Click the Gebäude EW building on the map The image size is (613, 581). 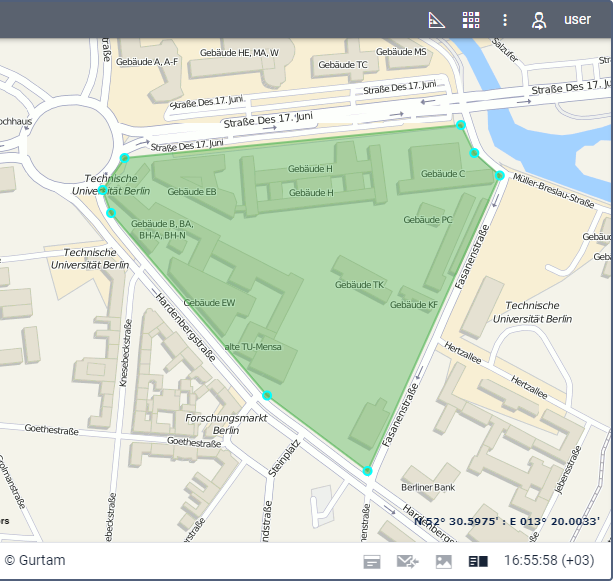[209, 302]
